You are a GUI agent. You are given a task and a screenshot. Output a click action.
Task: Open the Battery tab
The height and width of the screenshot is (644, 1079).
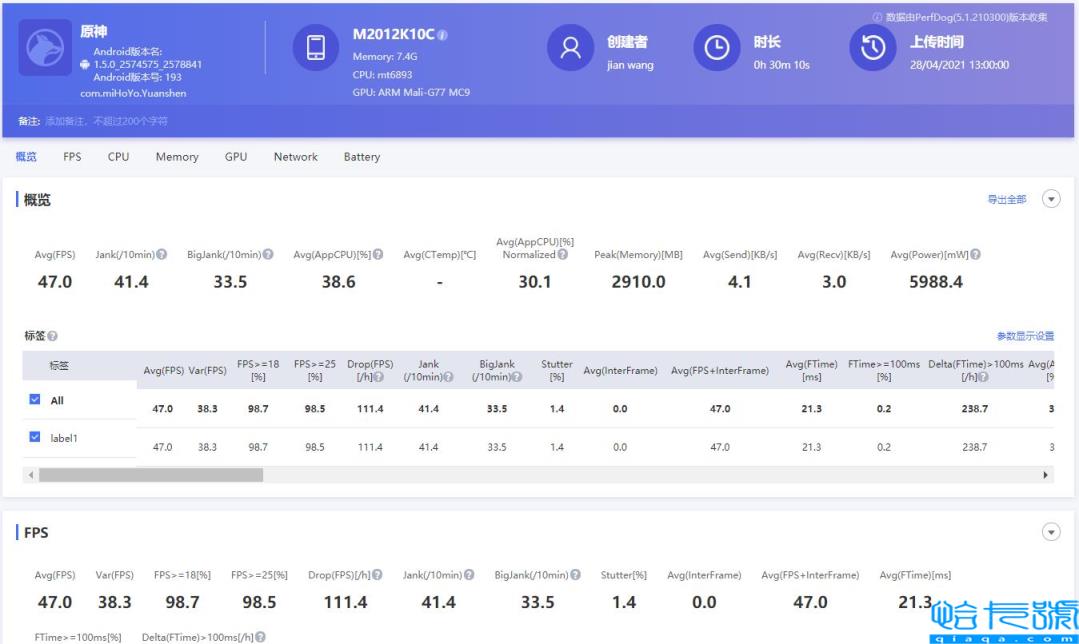point(361,157)
